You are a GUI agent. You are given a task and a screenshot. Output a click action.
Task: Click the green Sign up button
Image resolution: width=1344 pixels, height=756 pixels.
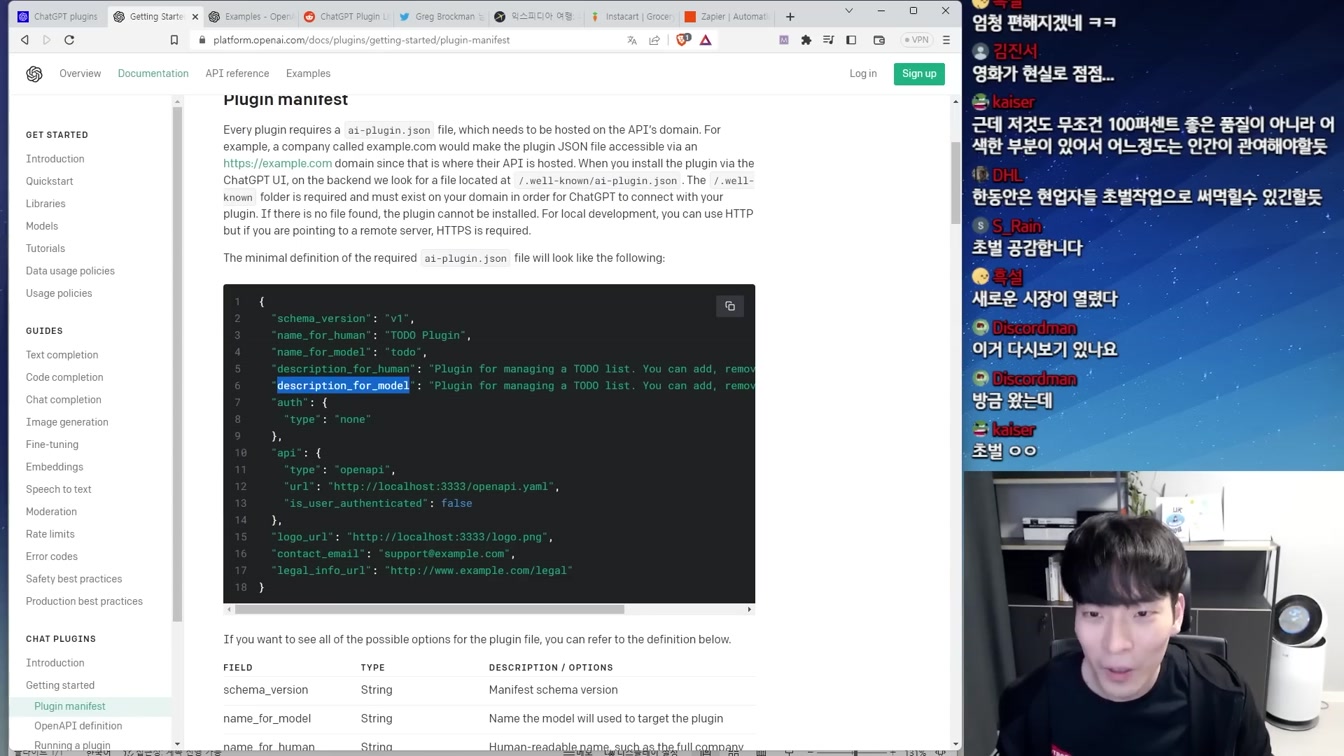pos(919,74)
